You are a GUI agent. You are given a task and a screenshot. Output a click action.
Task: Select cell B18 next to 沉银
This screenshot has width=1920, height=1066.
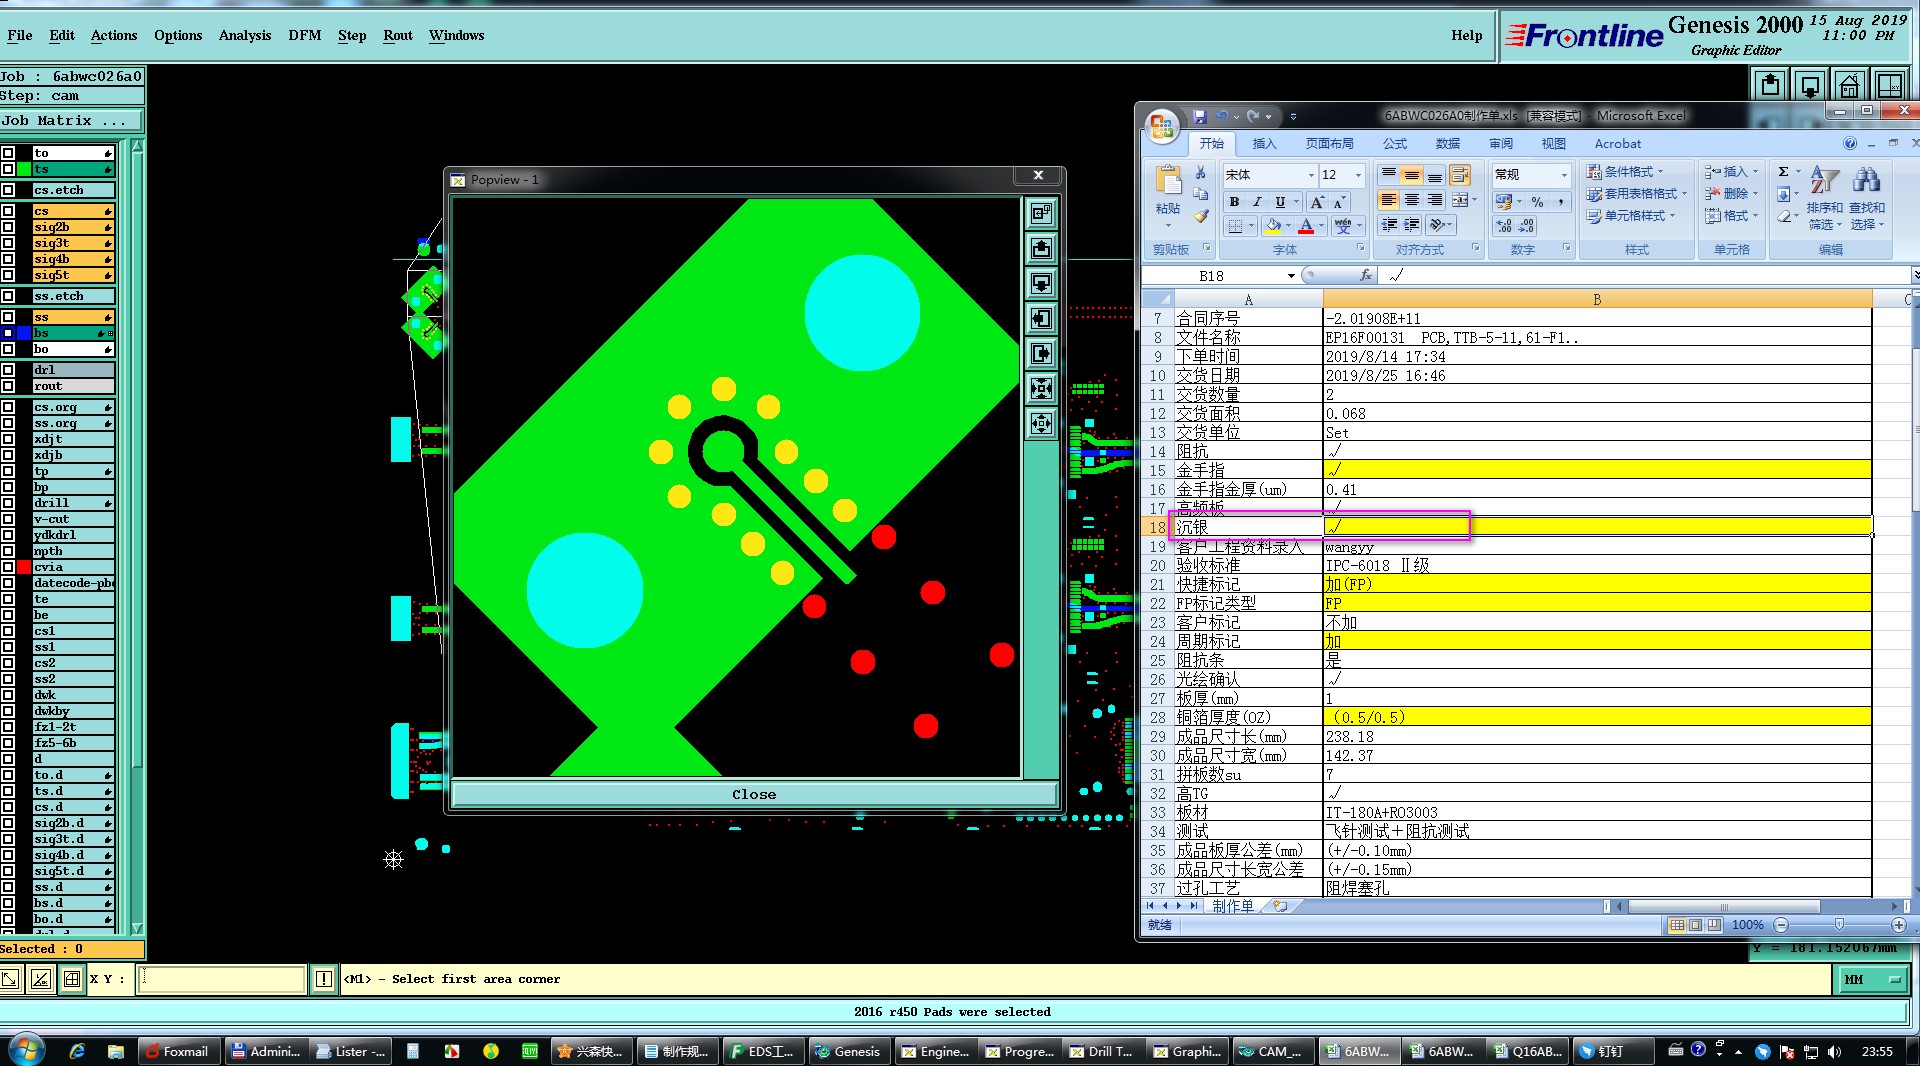[x=1597, y=527]
